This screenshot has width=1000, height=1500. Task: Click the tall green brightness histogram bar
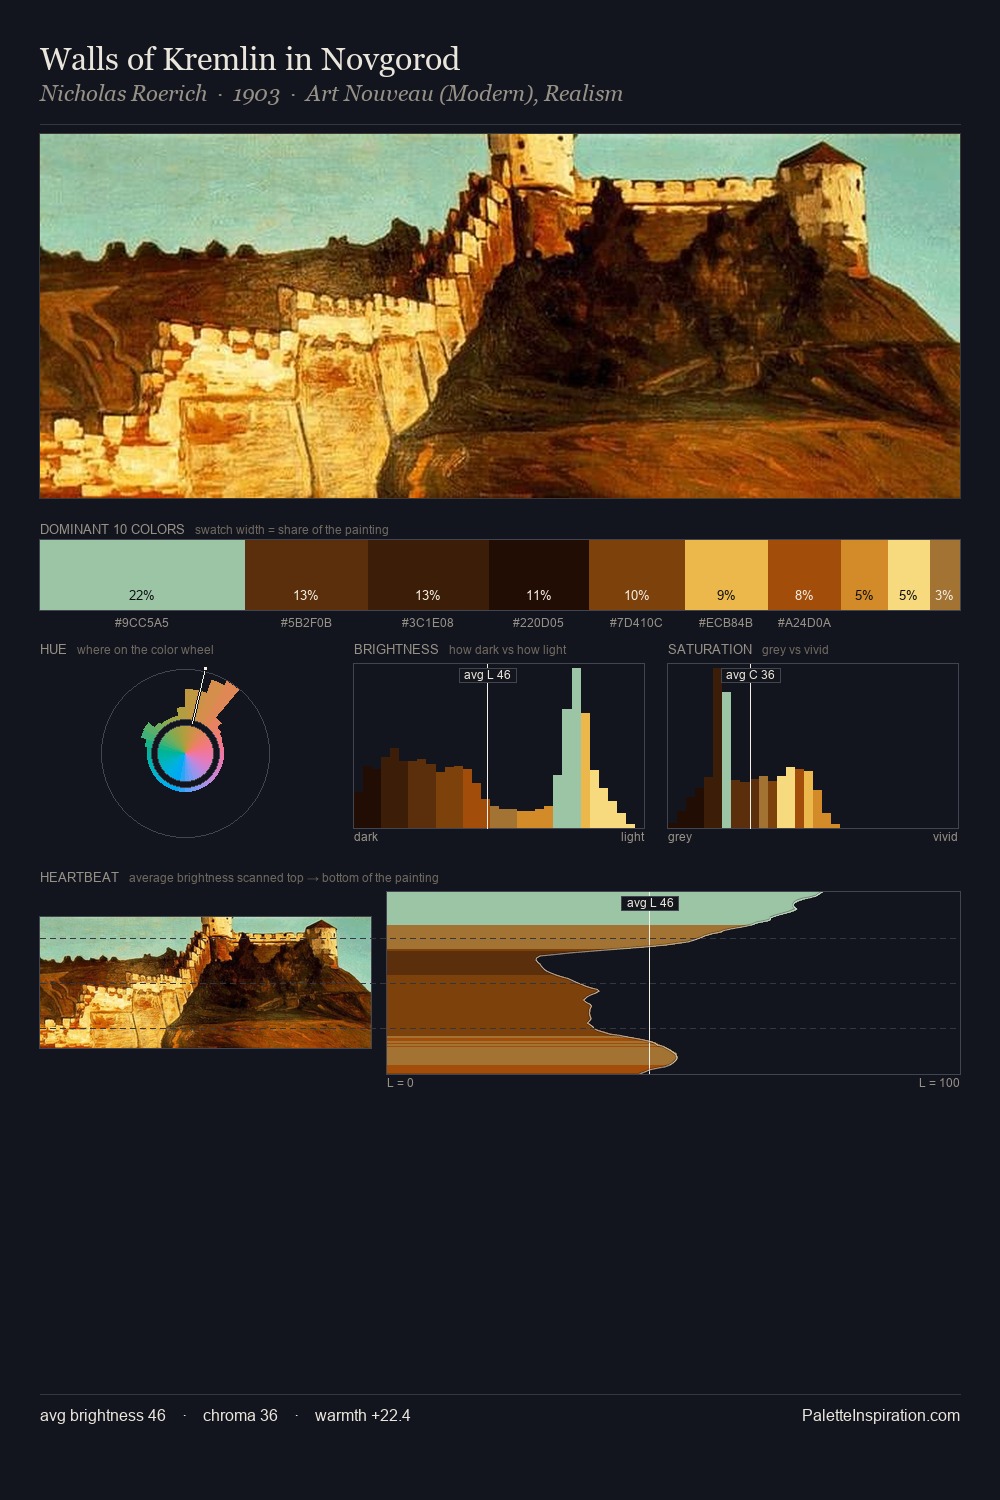(x=576, y=748)
